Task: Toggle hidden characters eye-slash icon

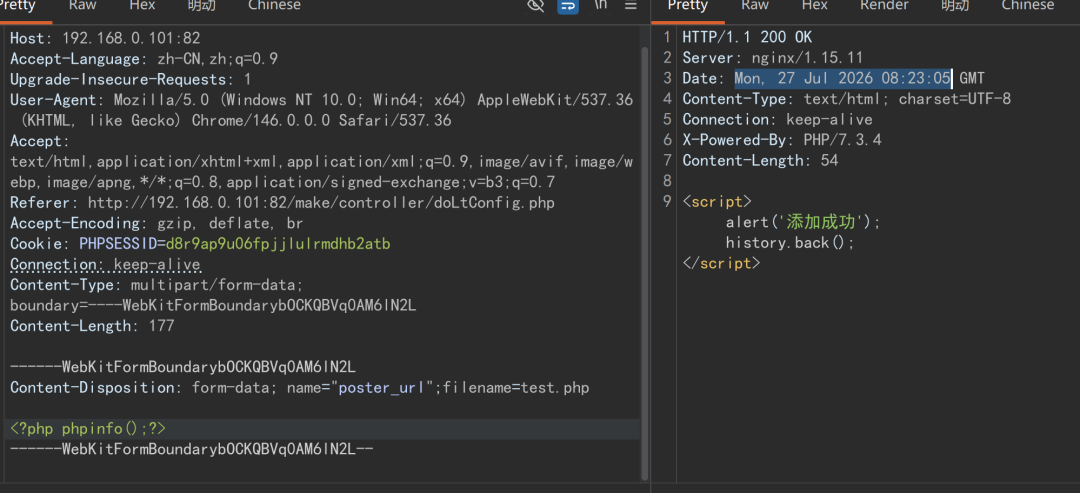Action: 535,6
